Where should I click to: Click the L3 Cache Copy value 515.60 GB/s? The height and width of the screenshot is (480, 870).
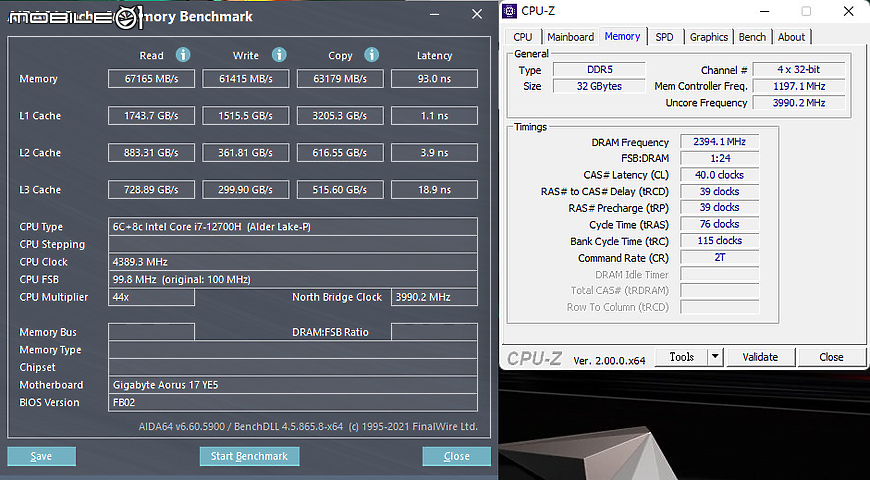click(340, 190)
